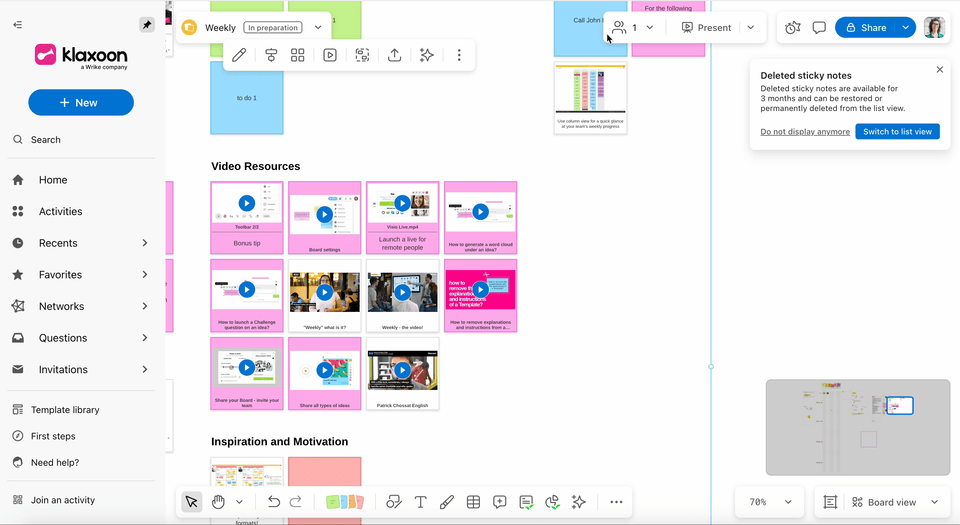Open the Weekly board title dropdown
This screenshot has height=525, width=960.
tap(318, 28)
